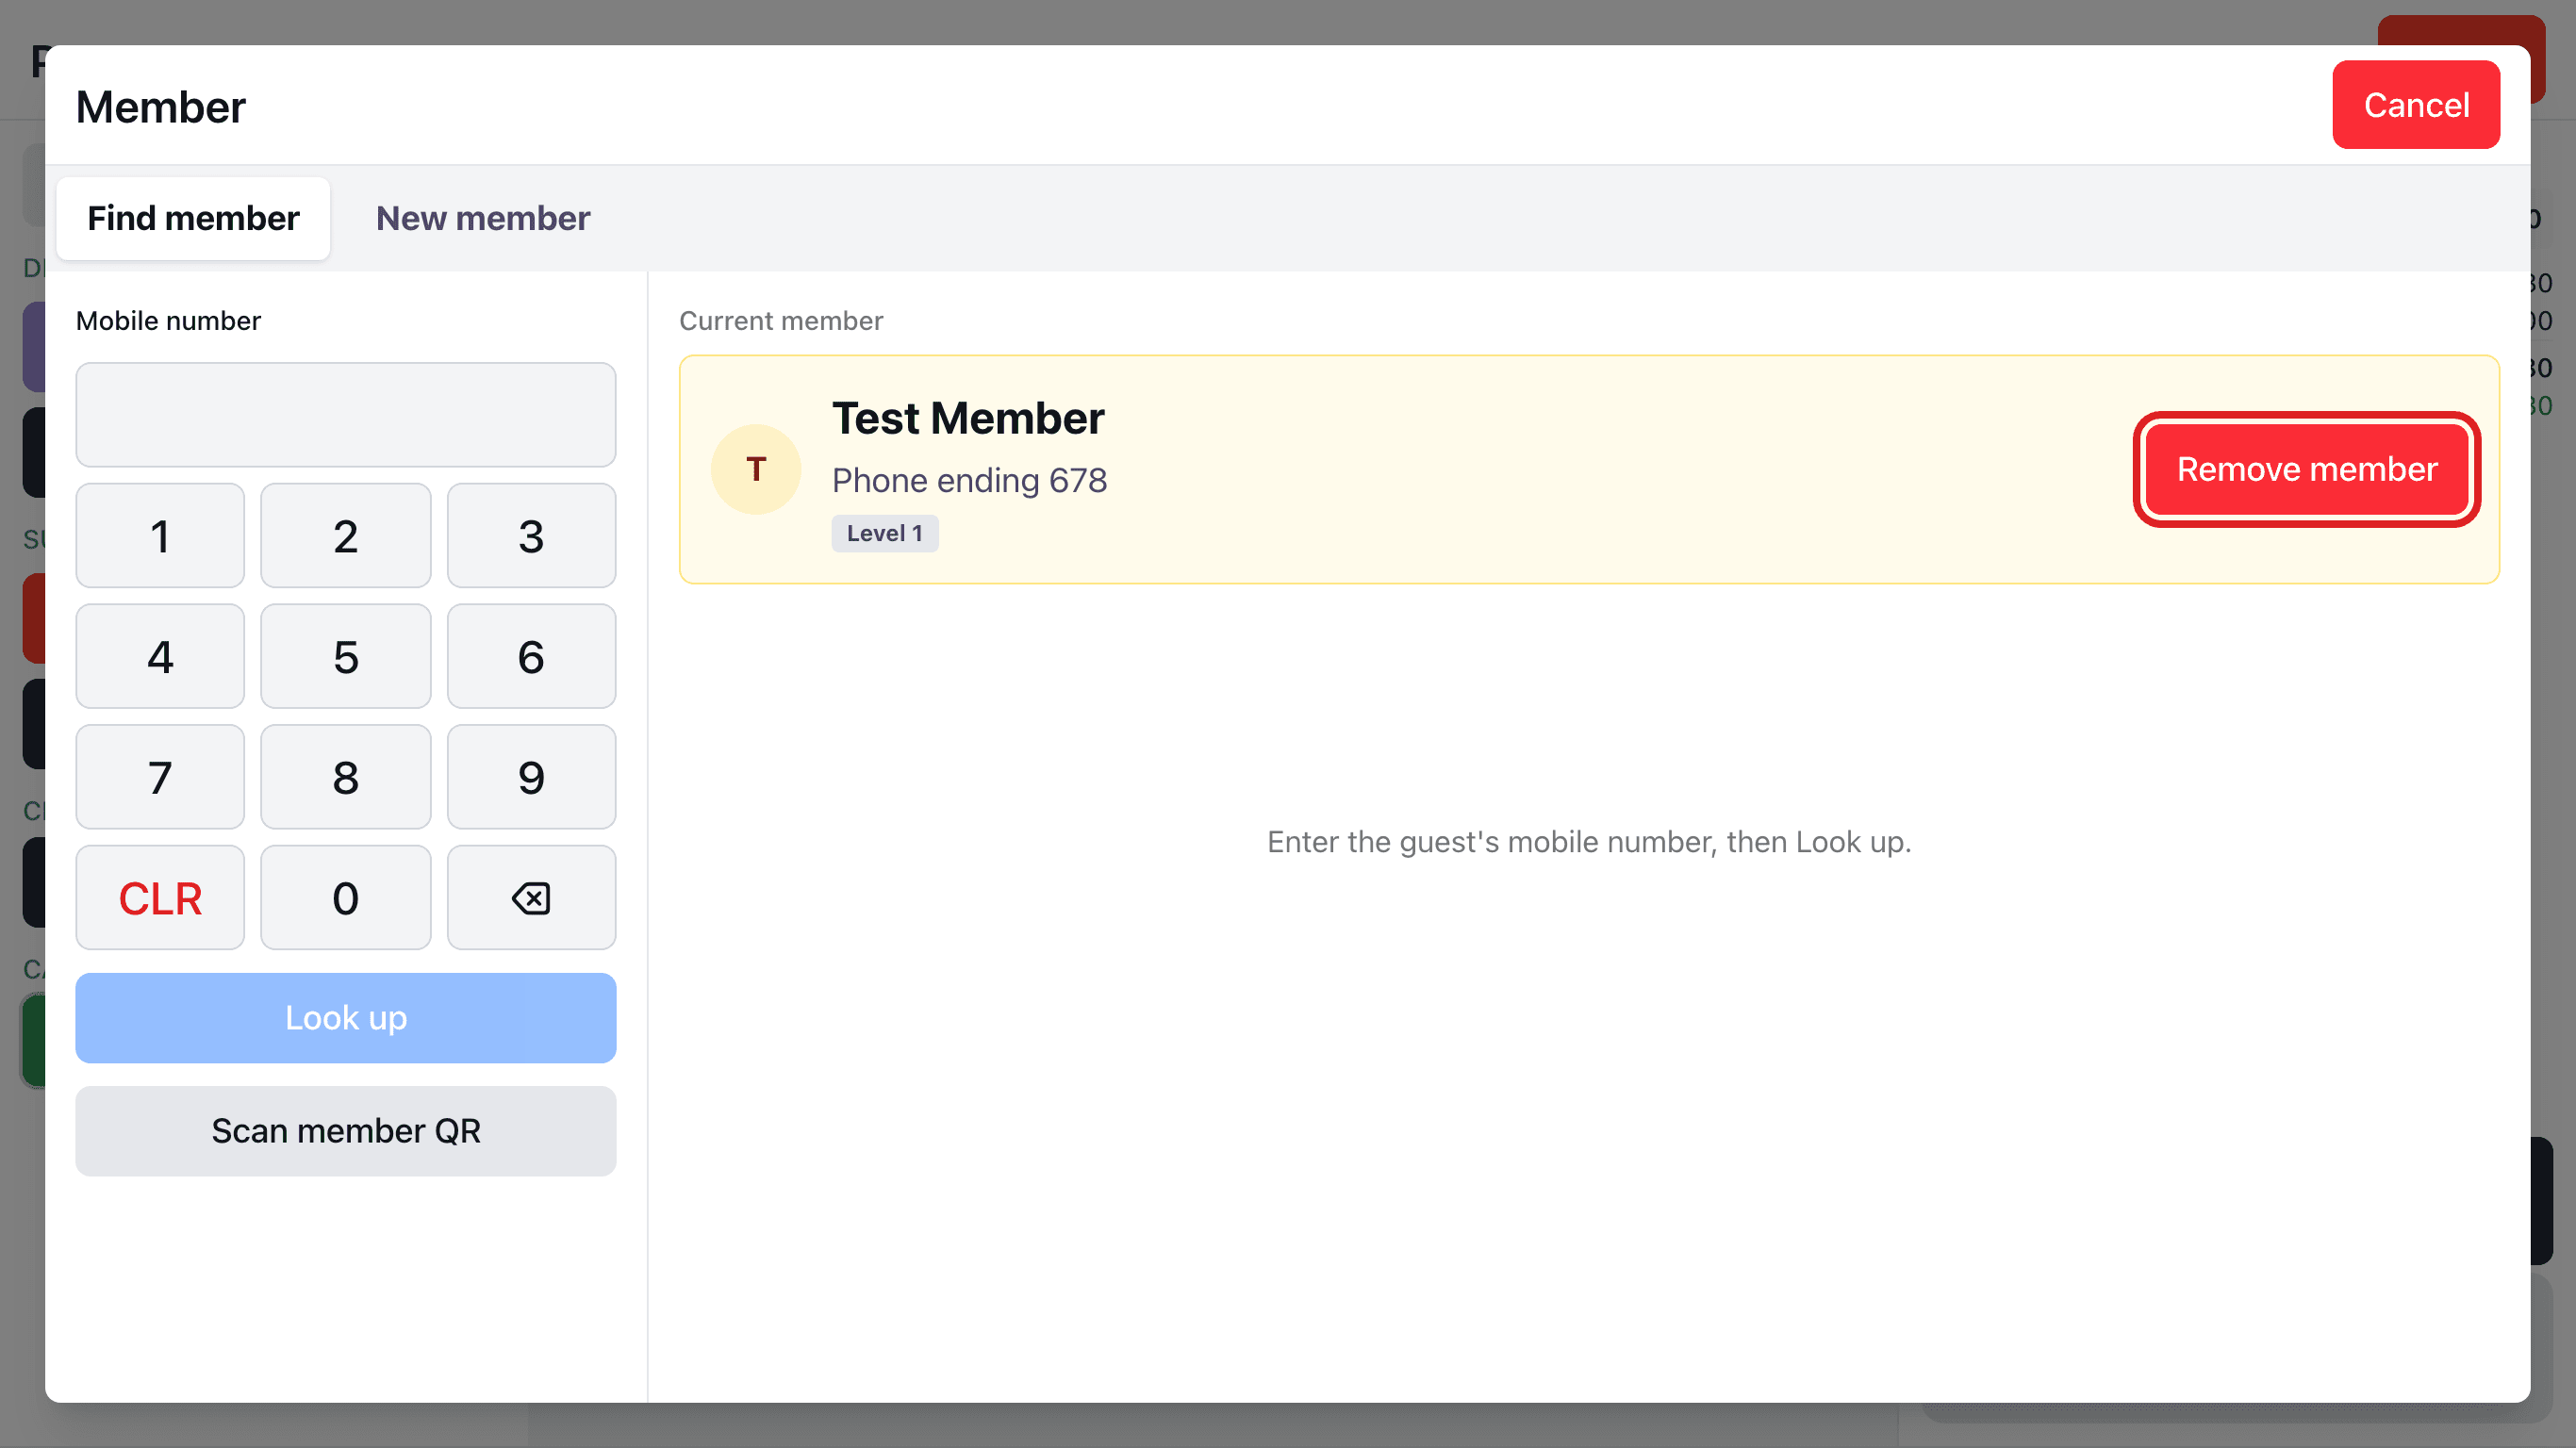Tap keypad digit 0
Viewport: 2576px width, 1448px height.
coord(345,897)
